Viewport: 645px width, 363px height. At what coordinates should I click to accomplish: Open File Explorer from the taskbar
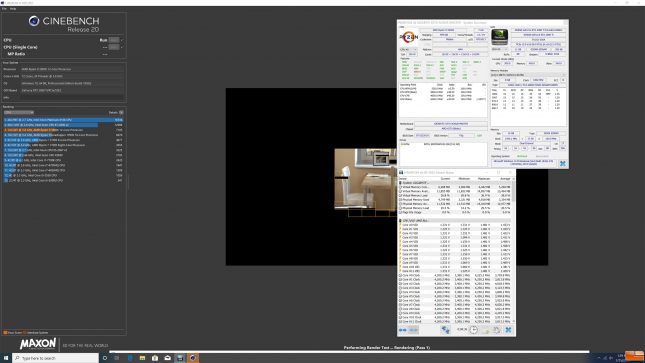[142, 358]
